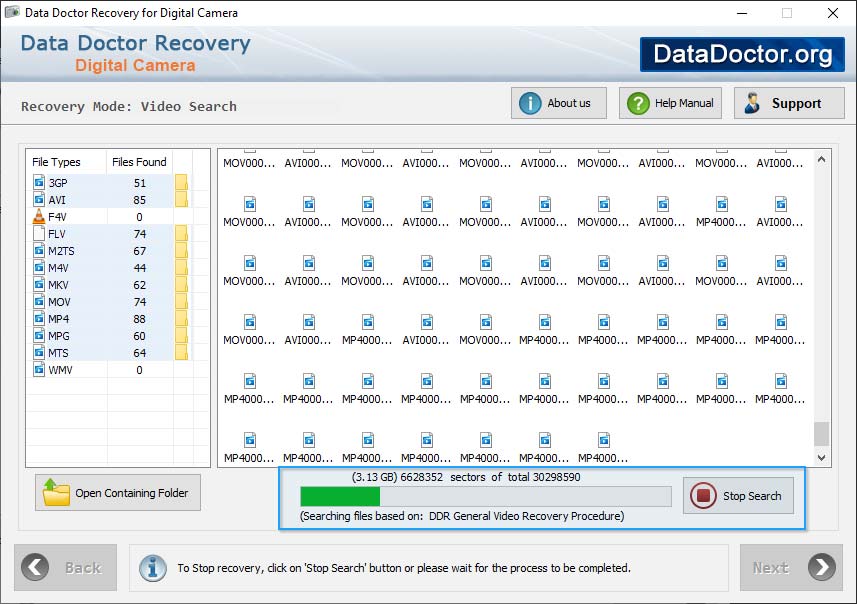This screenshot has height=604, width=857.
Task: Select the MTS row label
Action: point(58,353)
